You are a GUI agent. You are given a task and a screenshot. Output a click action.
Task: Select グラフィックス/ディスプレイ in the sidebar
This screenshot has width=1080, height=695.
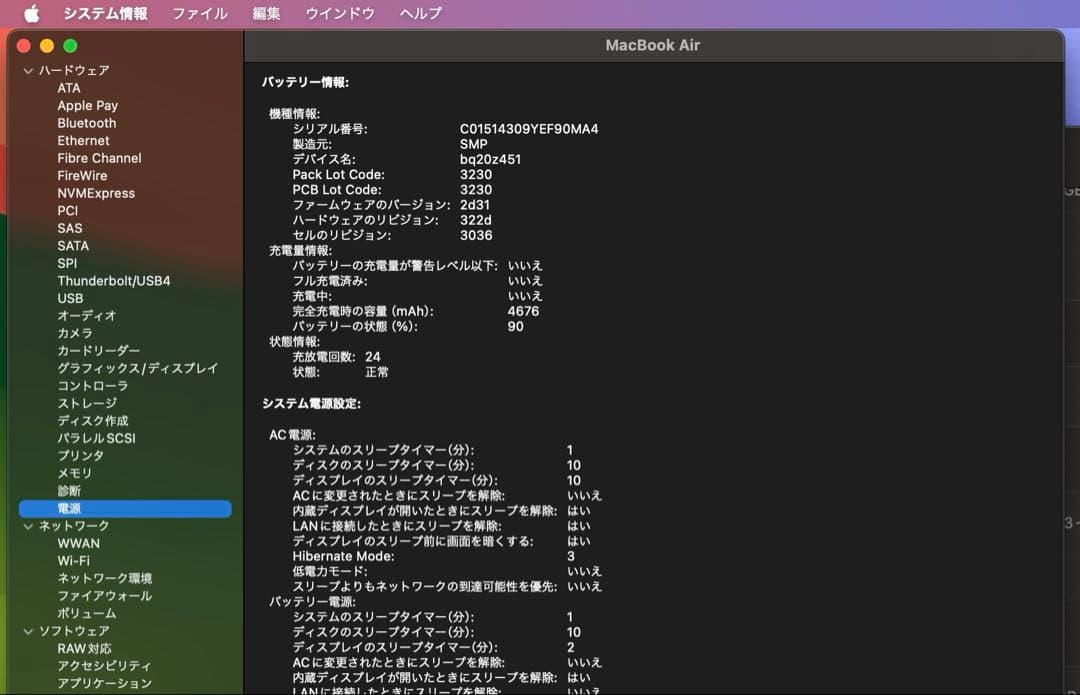(x=137, y=368)
